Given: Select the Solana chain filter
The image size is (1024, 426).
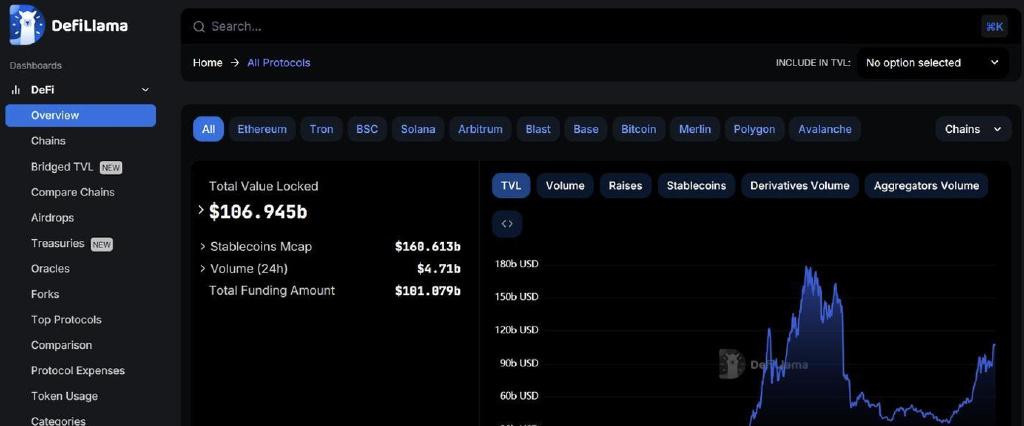Looking at the screenshot, I should click(418, 129).
